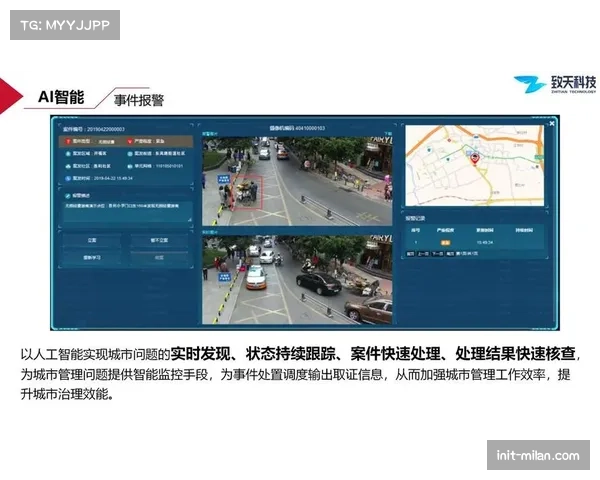This screenshot has width=600, height=480.
Task: Focus the alarm description text area
Action: (127, 212)
